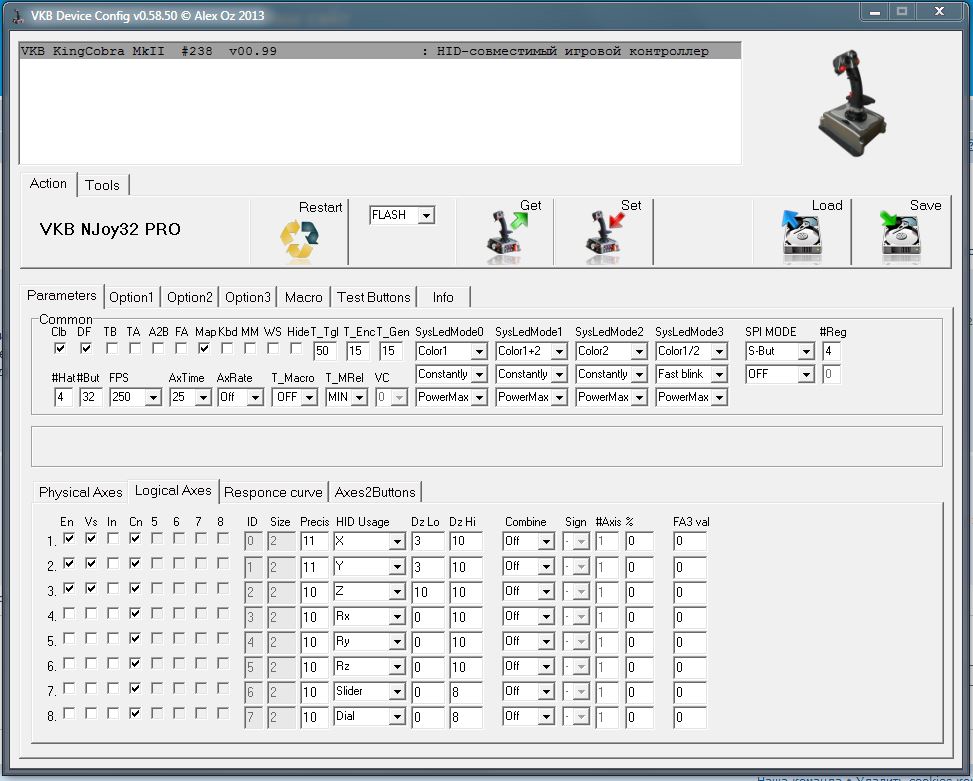Open the Info tab

[443, 297]
